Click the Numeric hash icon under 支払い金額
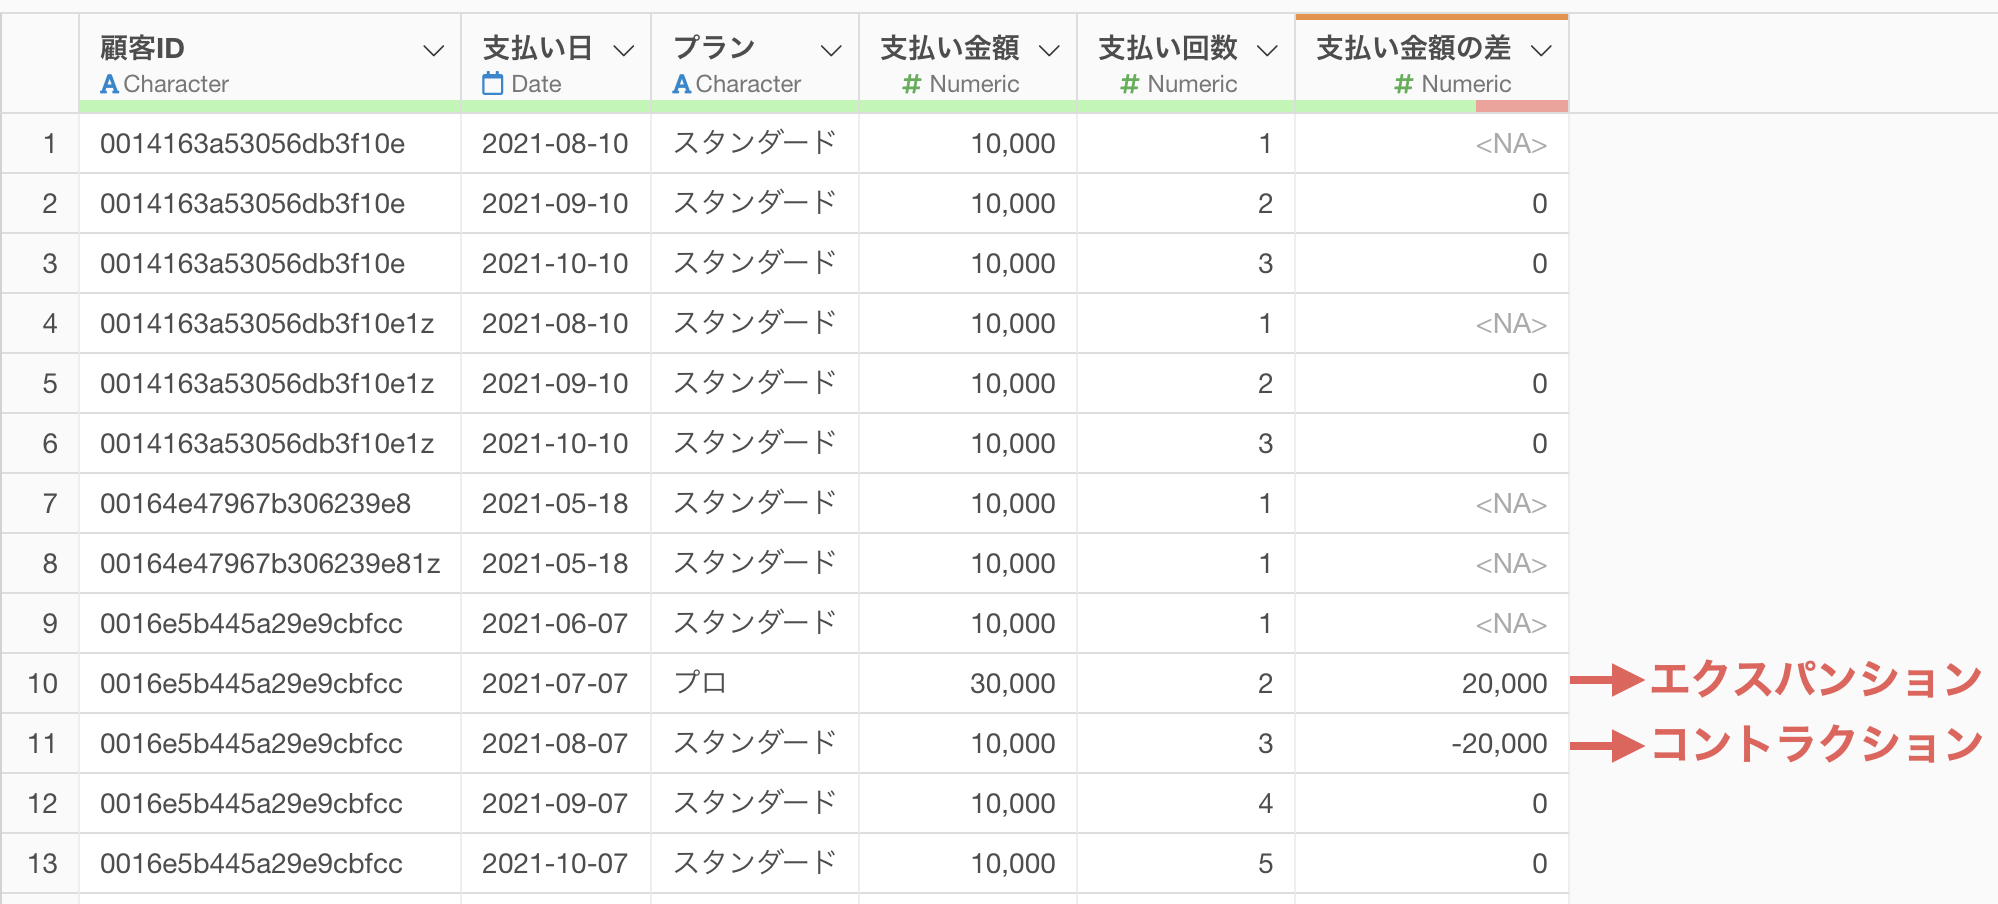This screenshot has width=1998, height=904. [x=911, y=84]
